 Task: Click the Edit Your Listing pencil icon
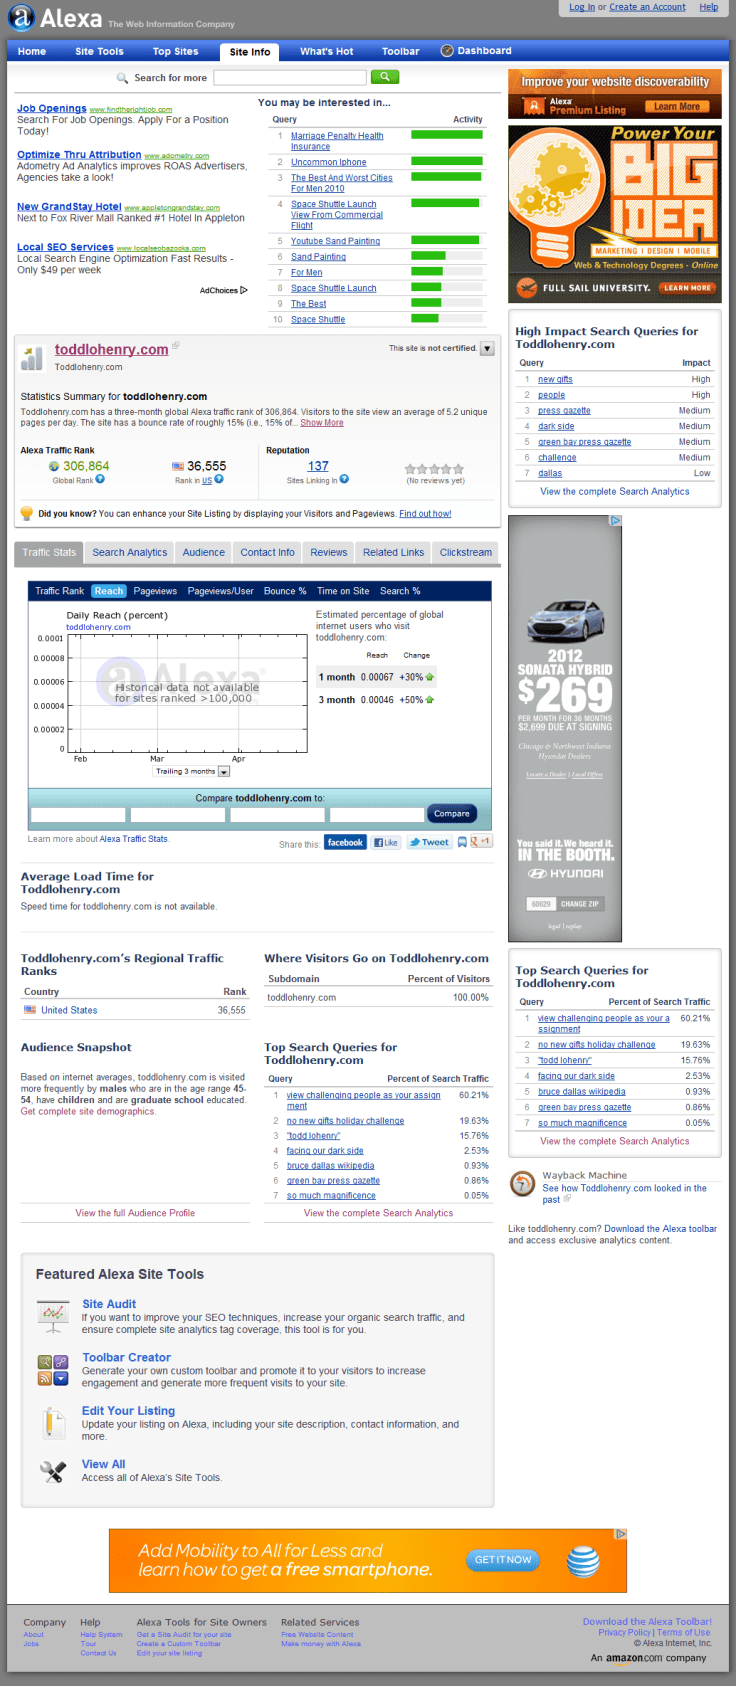click(x=52, y=1423)
